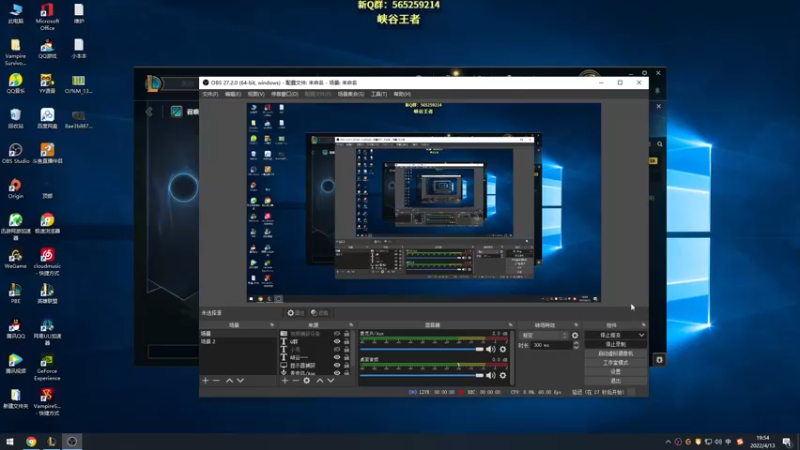Open the cloudmusic desktop shortcut
This screenshot has height=450, width=800.
tap(47, 262)
